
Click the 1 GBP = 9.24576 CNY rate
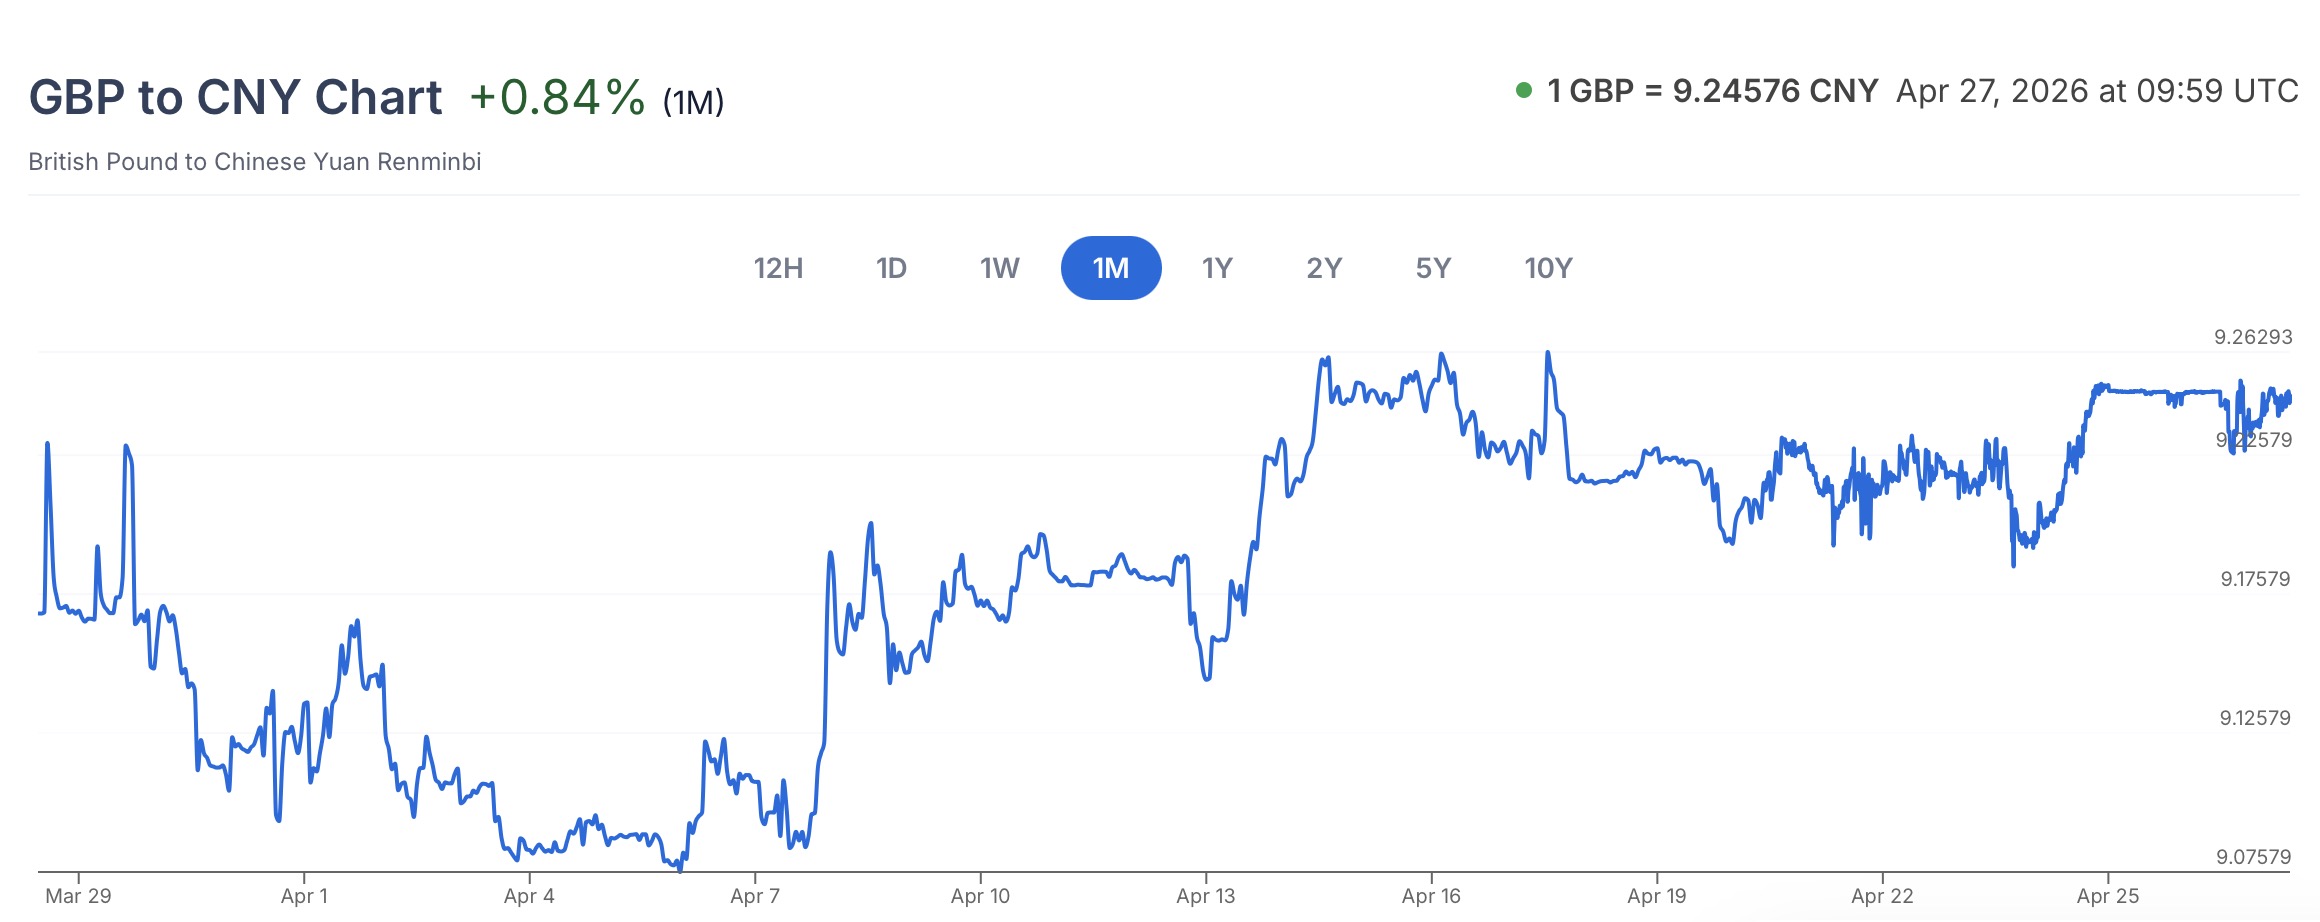click(1712, 91)
